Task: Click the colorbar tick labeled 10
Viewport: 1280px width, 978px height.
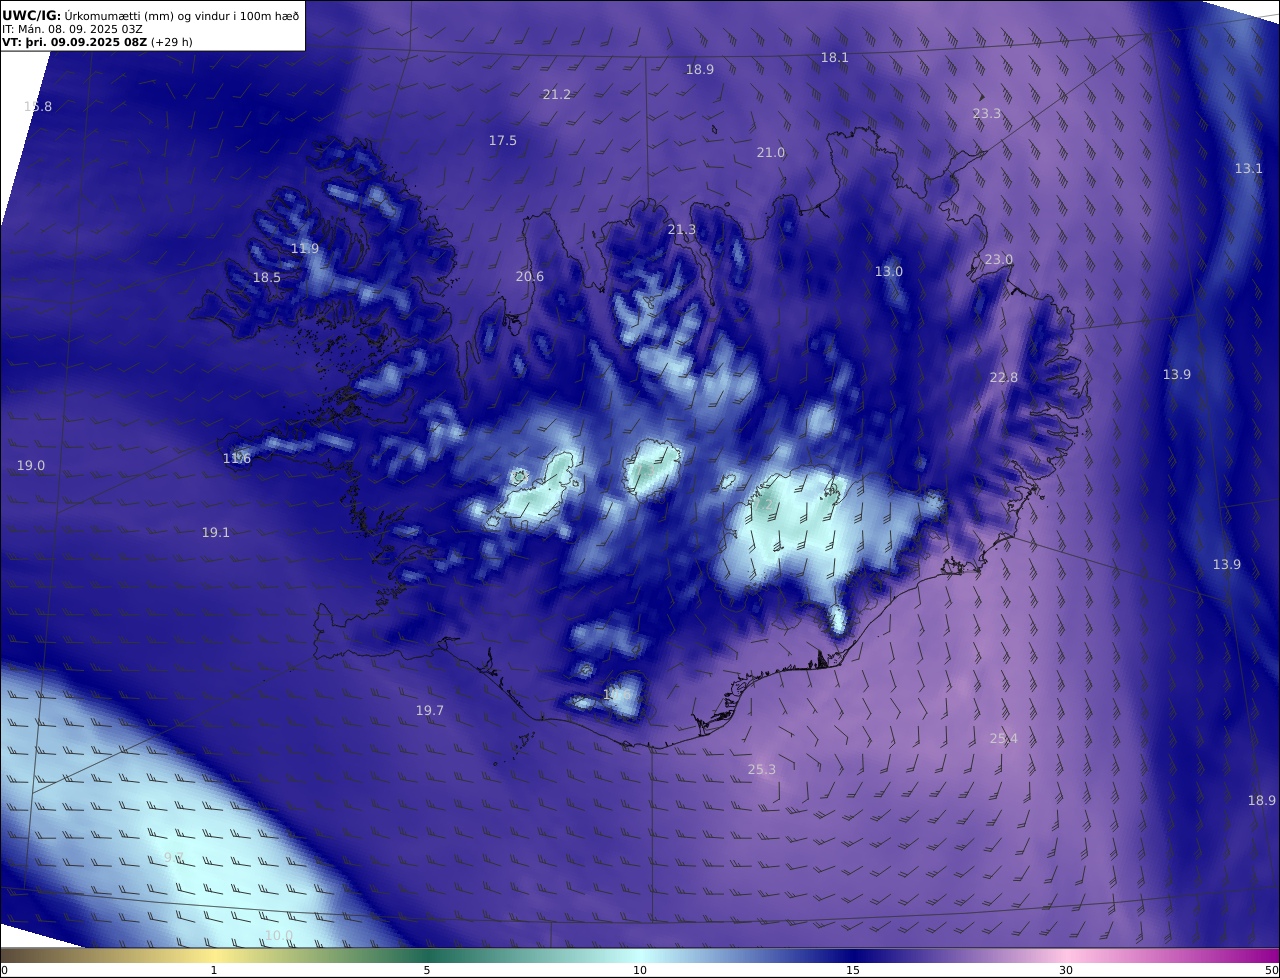Action: point(640,970)
